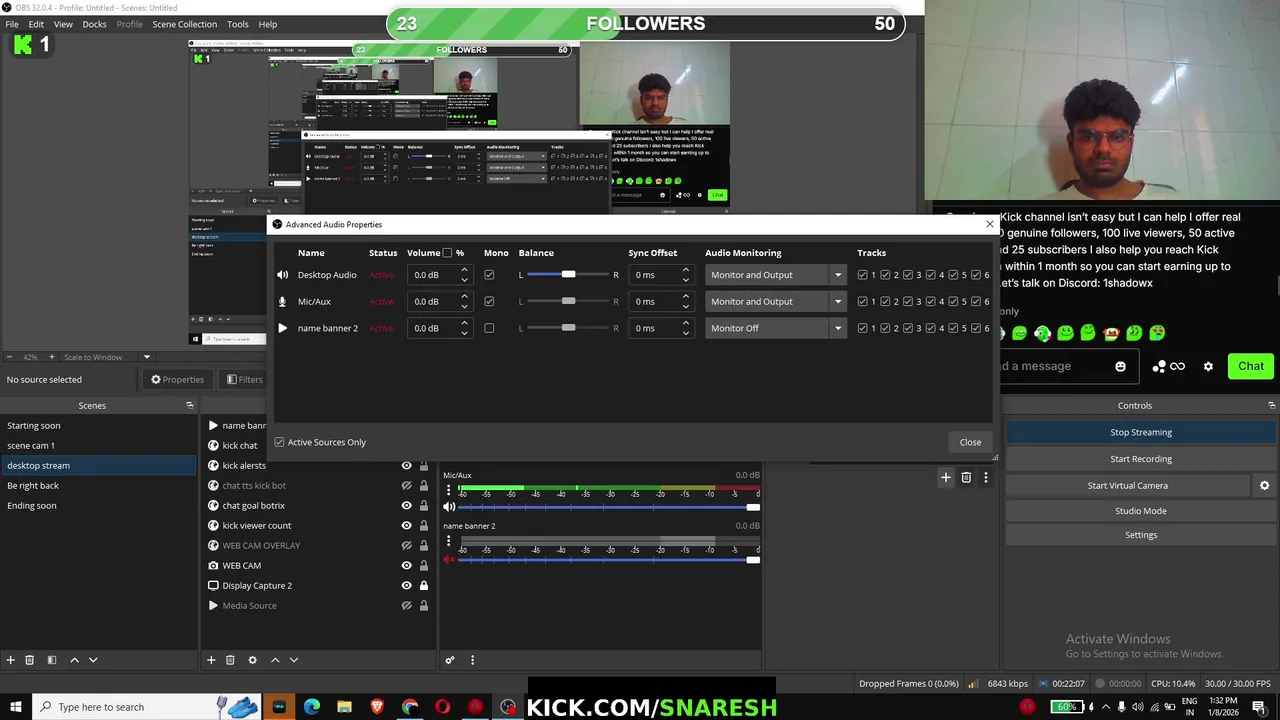Close Advanced Audio Properties with Close button
The image size is (1280, 720).
coord(970,442)
